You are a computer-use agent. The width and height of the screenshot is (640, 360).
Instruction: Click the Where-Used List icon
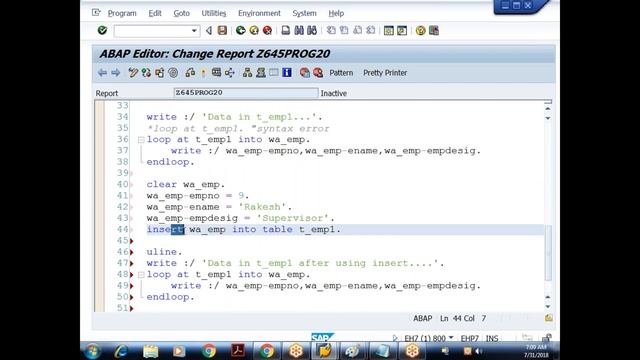pos(230,73)
